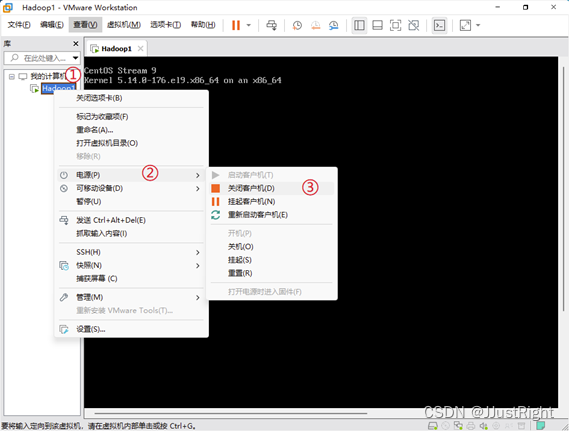569x431 pixels.
Task: Toggle the thumbnail bar toolbar icon
Action: click(x=377, y=25)
